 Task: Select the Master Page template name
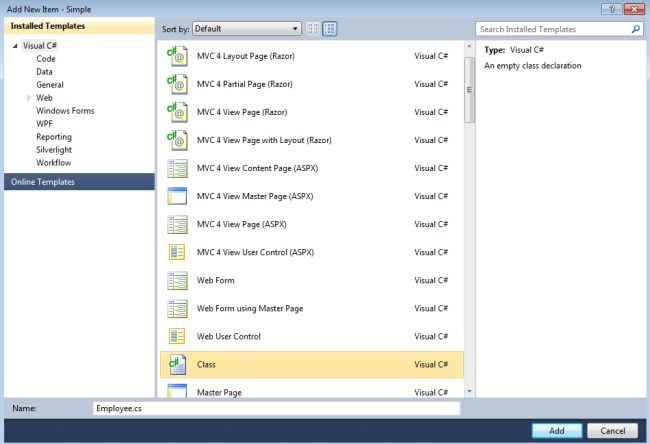pyautogui.click(x=219, y=392)
